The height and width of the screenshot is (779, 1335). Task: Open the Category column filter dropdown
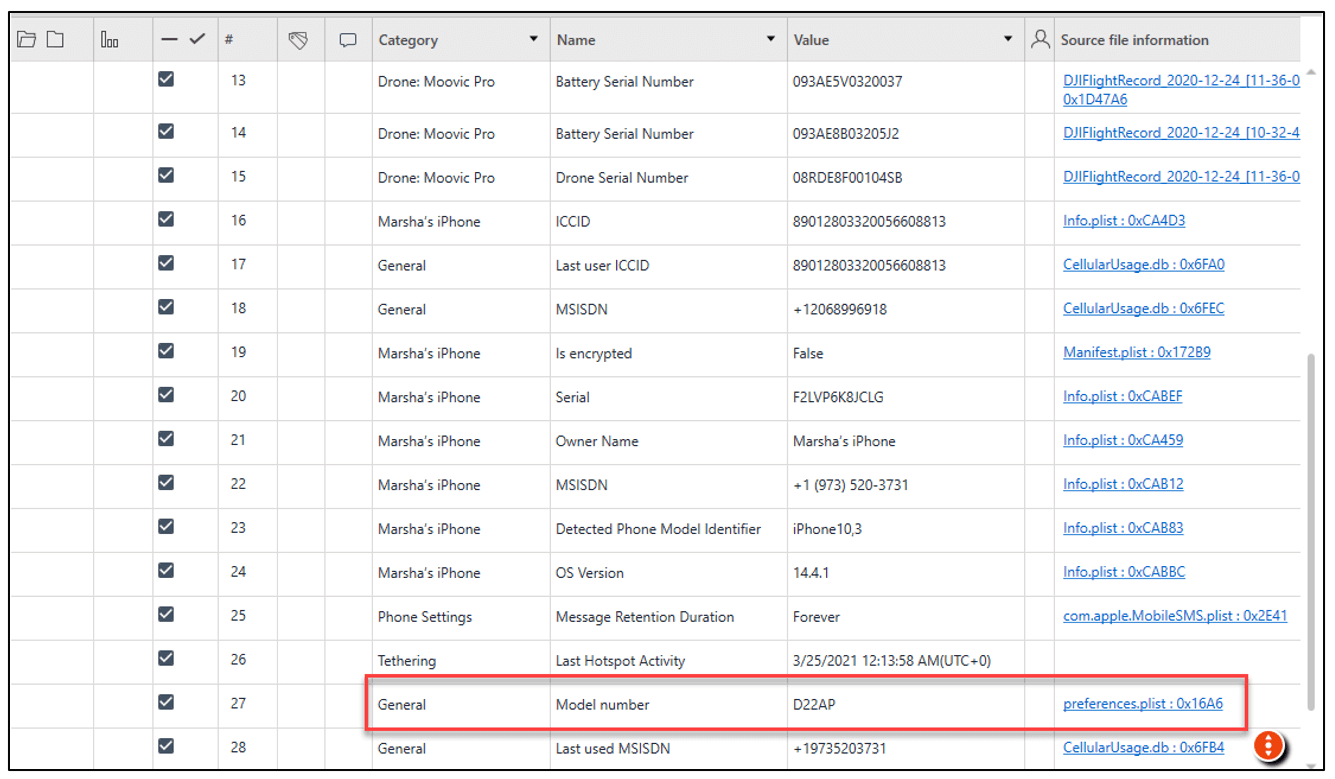tap(533, 40)
